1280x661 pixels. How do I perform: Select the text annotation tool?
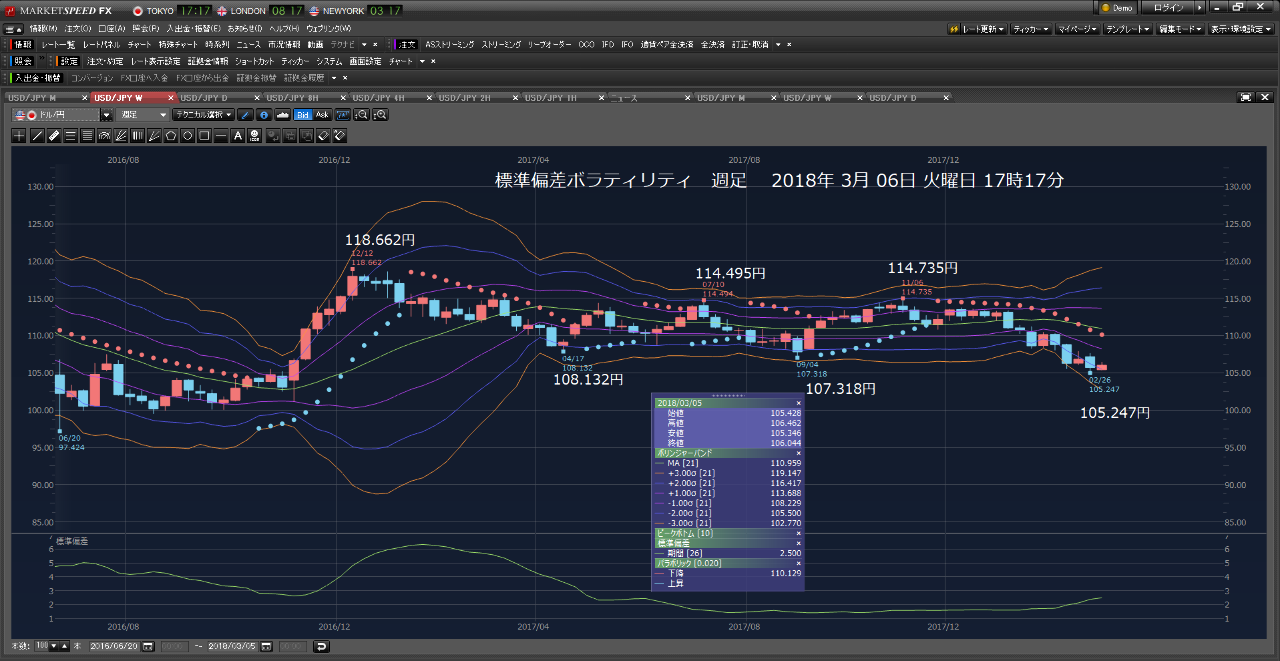pos(238,135)
